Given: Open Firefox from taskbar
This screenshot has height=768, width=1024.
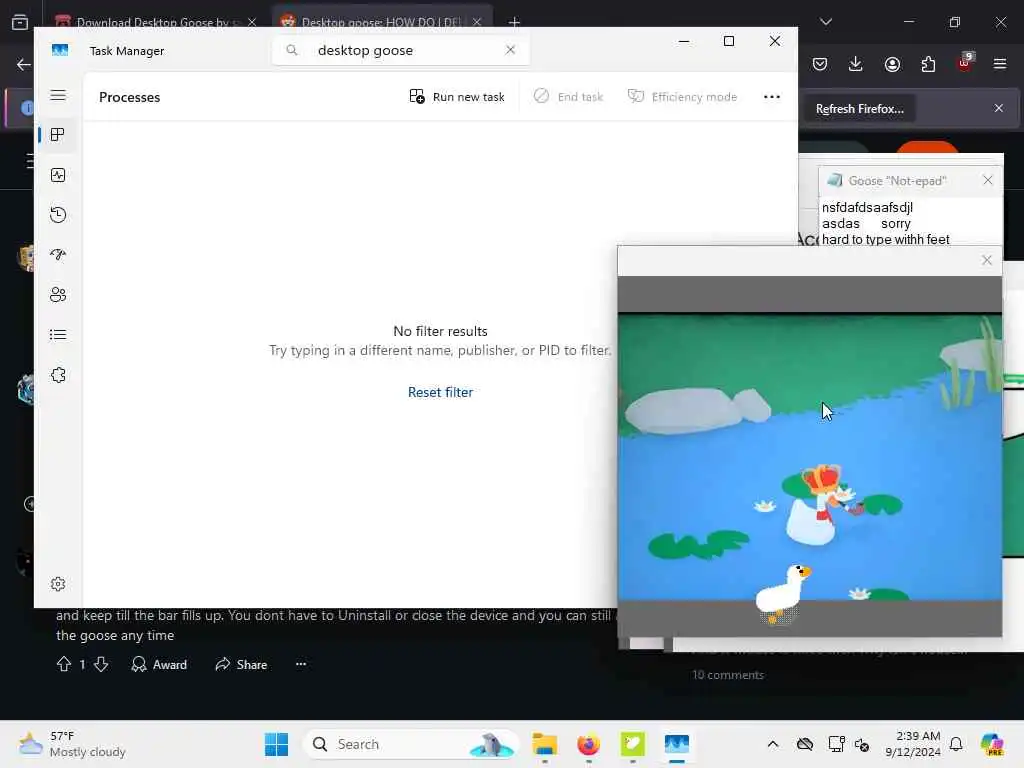Looking at the screenshot, I should click(588, 744).
